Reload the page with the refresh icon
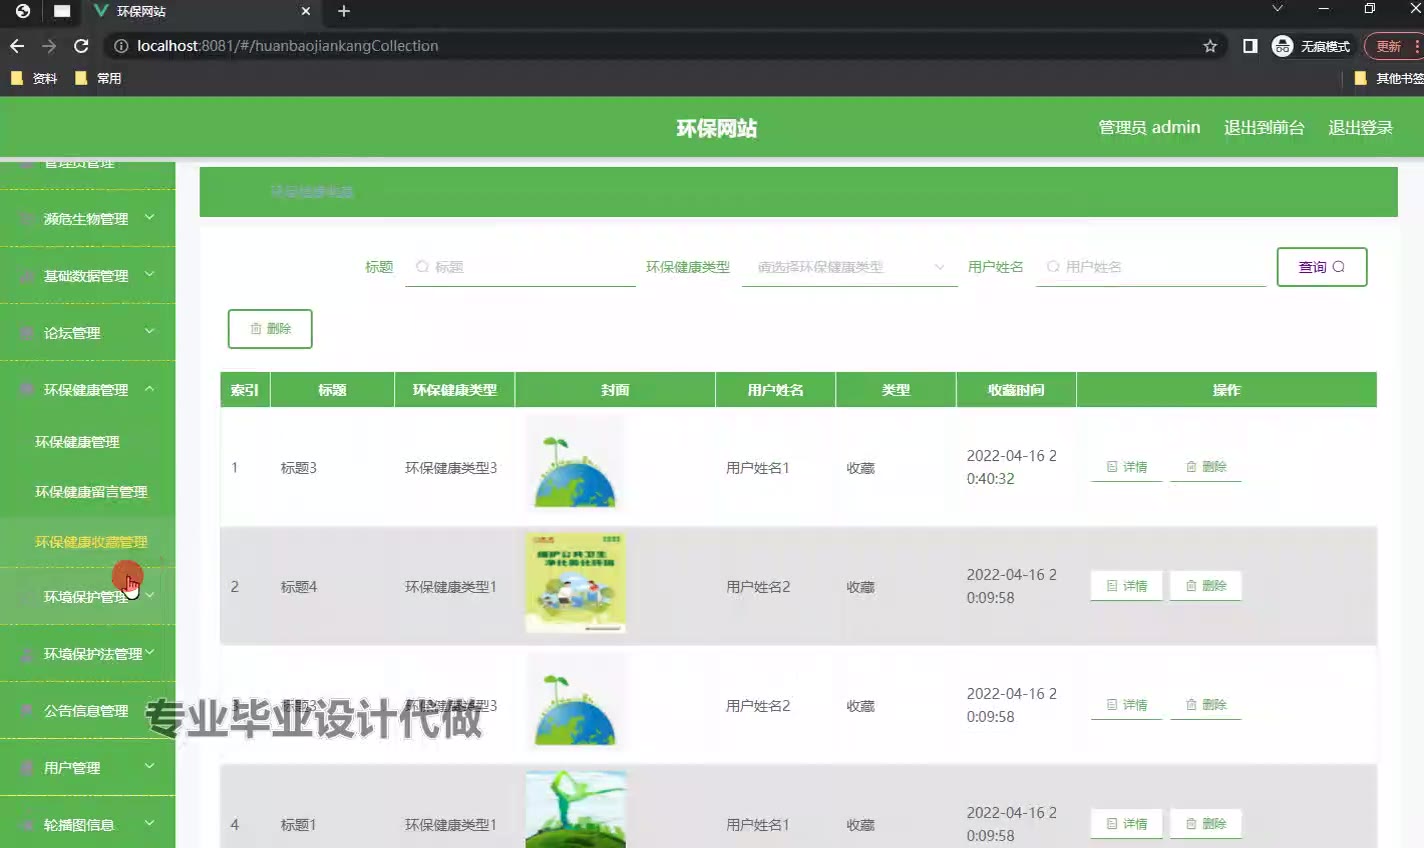This screenshot has height=848, width=1424. pos(81,46)
